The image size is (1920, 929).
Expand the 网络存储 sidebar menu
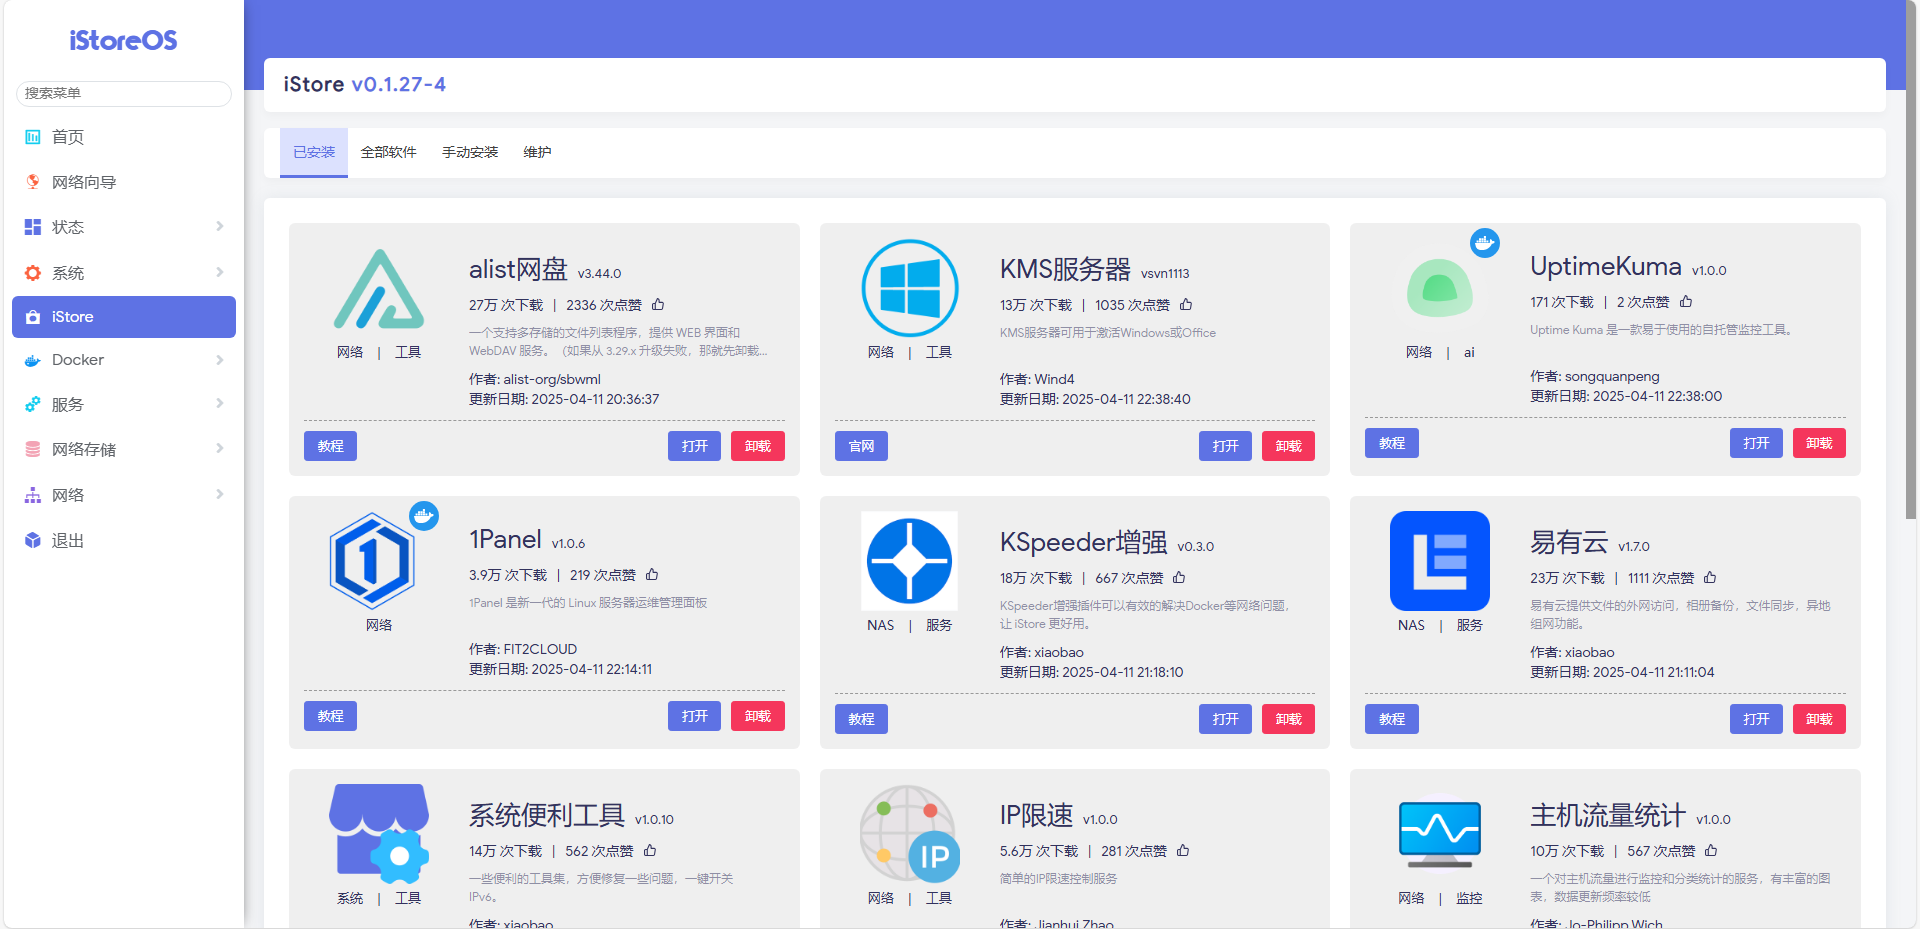pyautogui.click(x=124, y=449)
